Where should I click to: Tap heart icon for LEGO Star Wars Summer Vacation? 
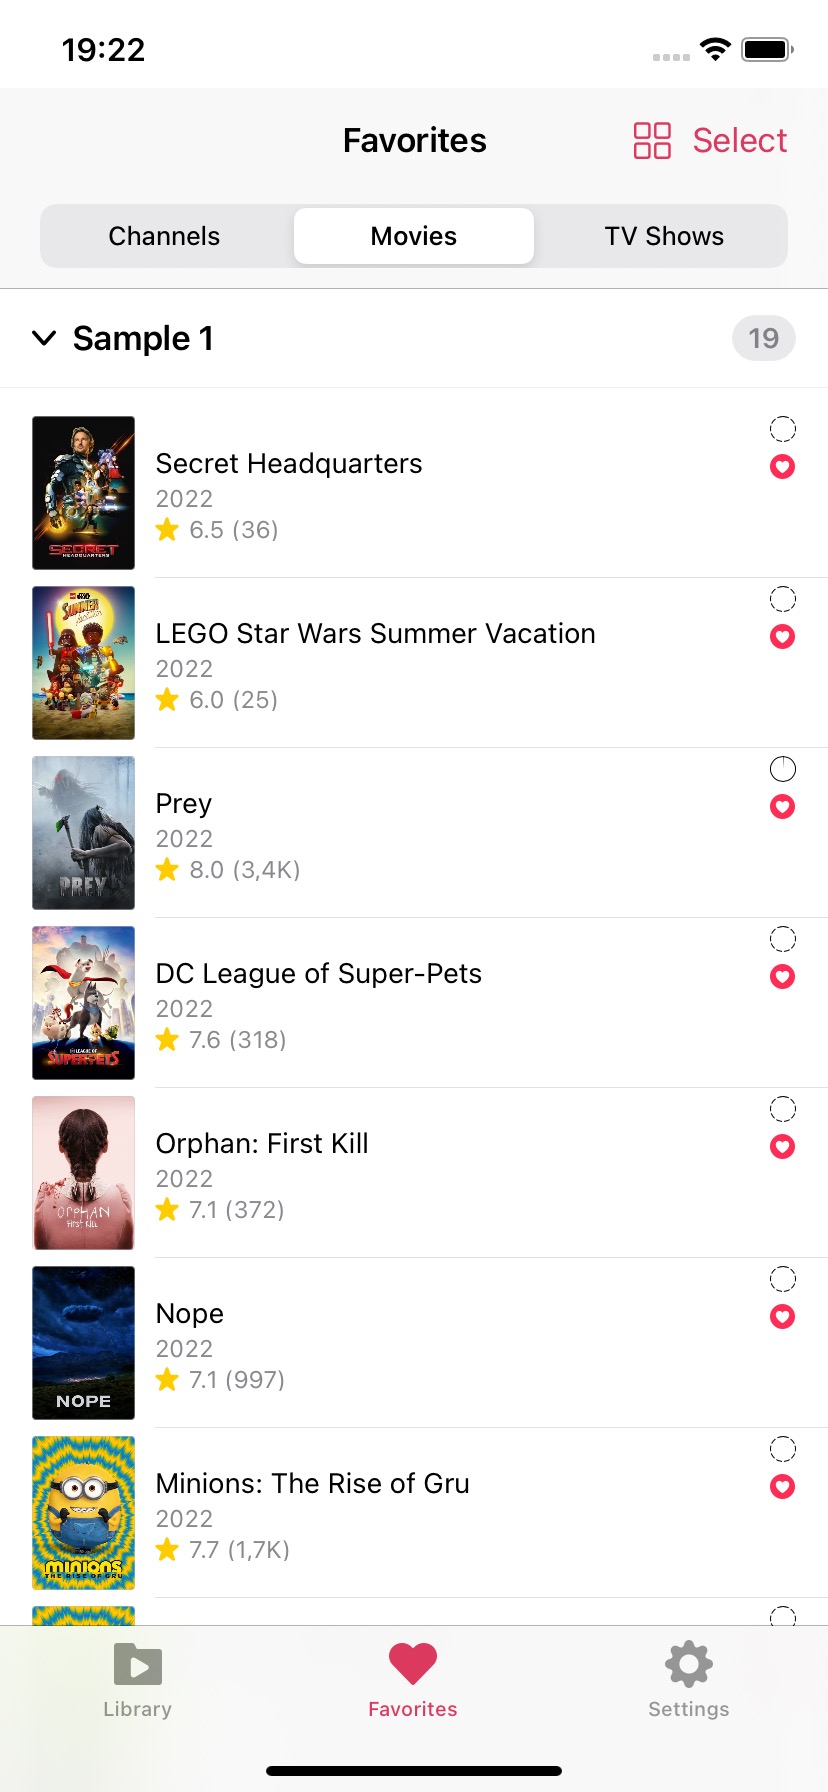pyautogui.click(x=782, y=637)
